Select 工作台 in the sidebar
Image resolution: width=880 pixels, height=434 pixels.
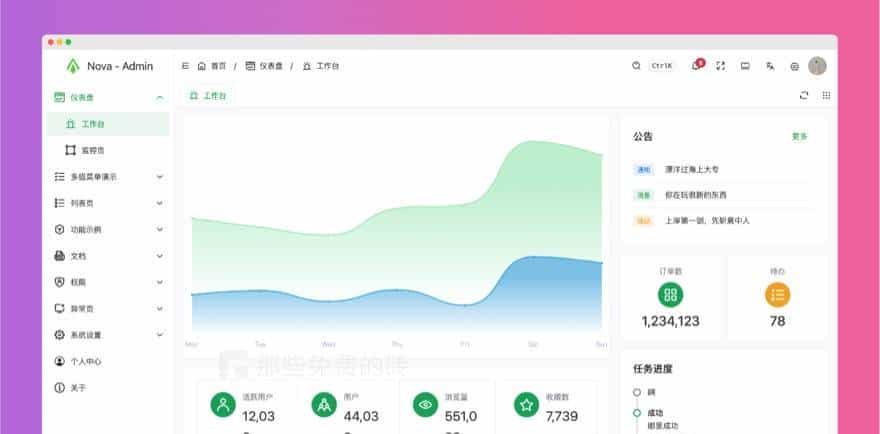point(108,124)
